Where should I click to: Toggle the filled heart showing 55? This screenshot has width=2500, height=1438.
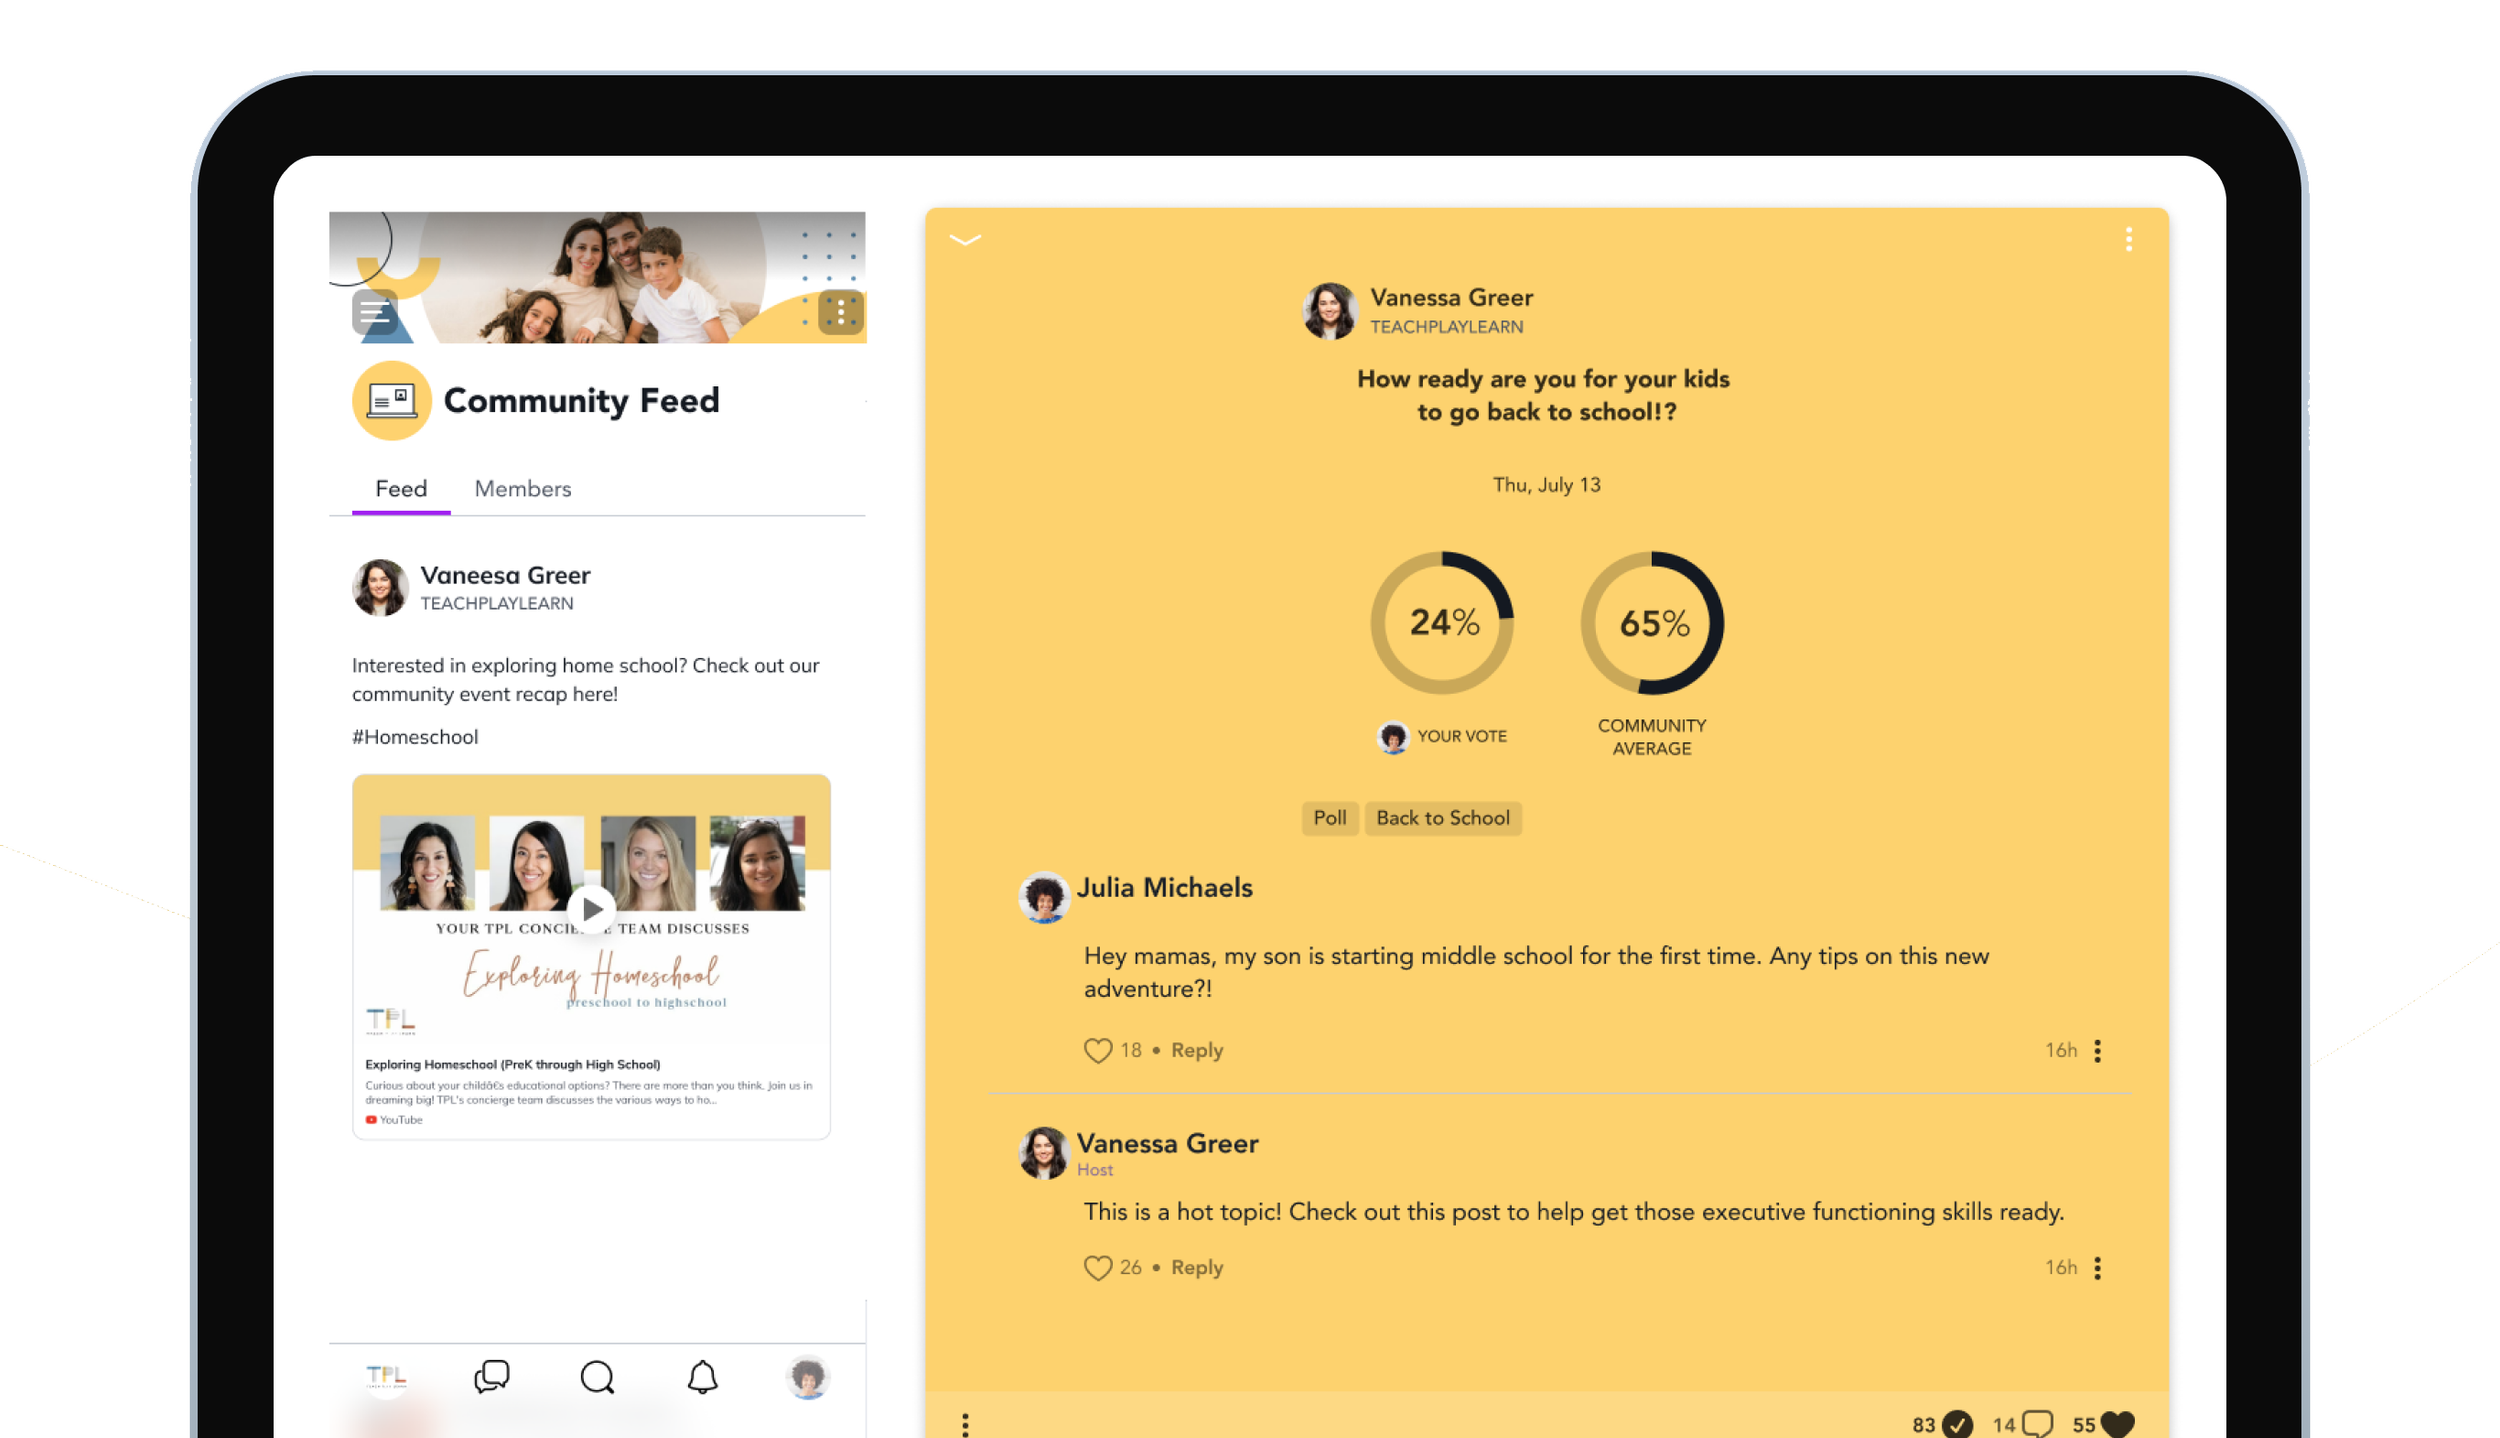coord(2117,1423)
